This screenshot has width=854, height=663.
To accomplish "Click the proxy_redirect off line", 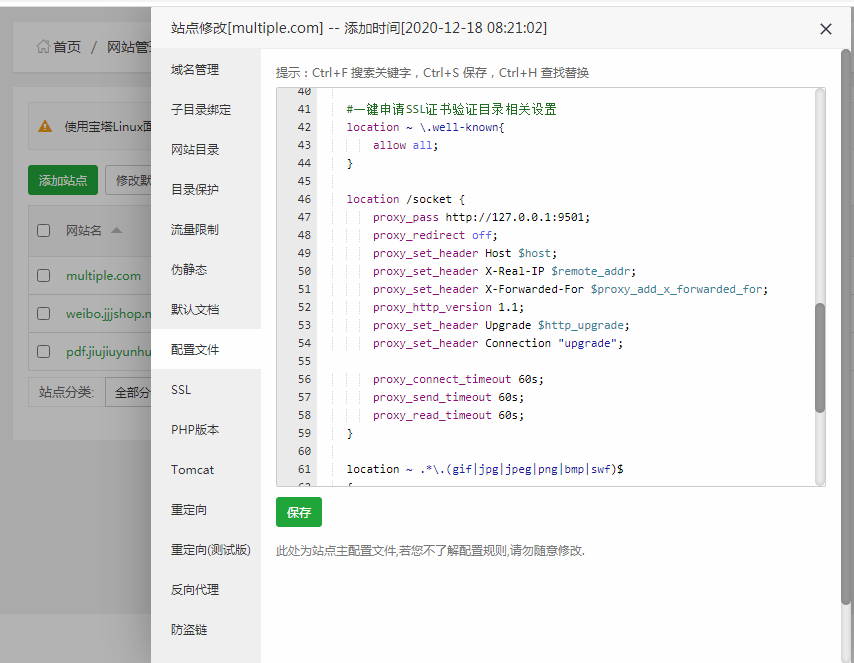I will tap(435, 235).
